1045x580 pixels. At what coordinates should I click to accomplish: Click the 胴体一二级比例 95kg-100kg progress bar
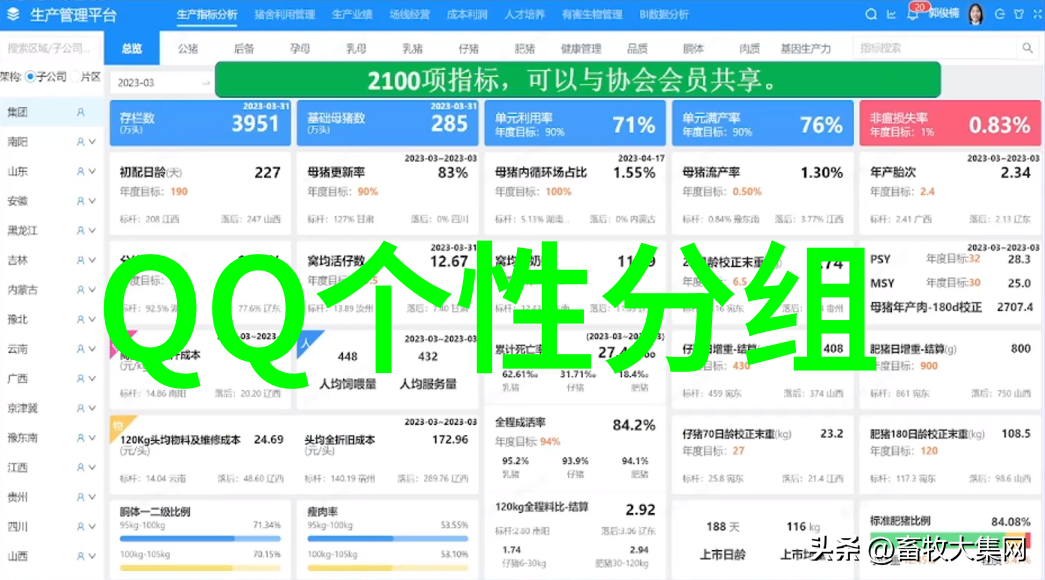point(200,538)
